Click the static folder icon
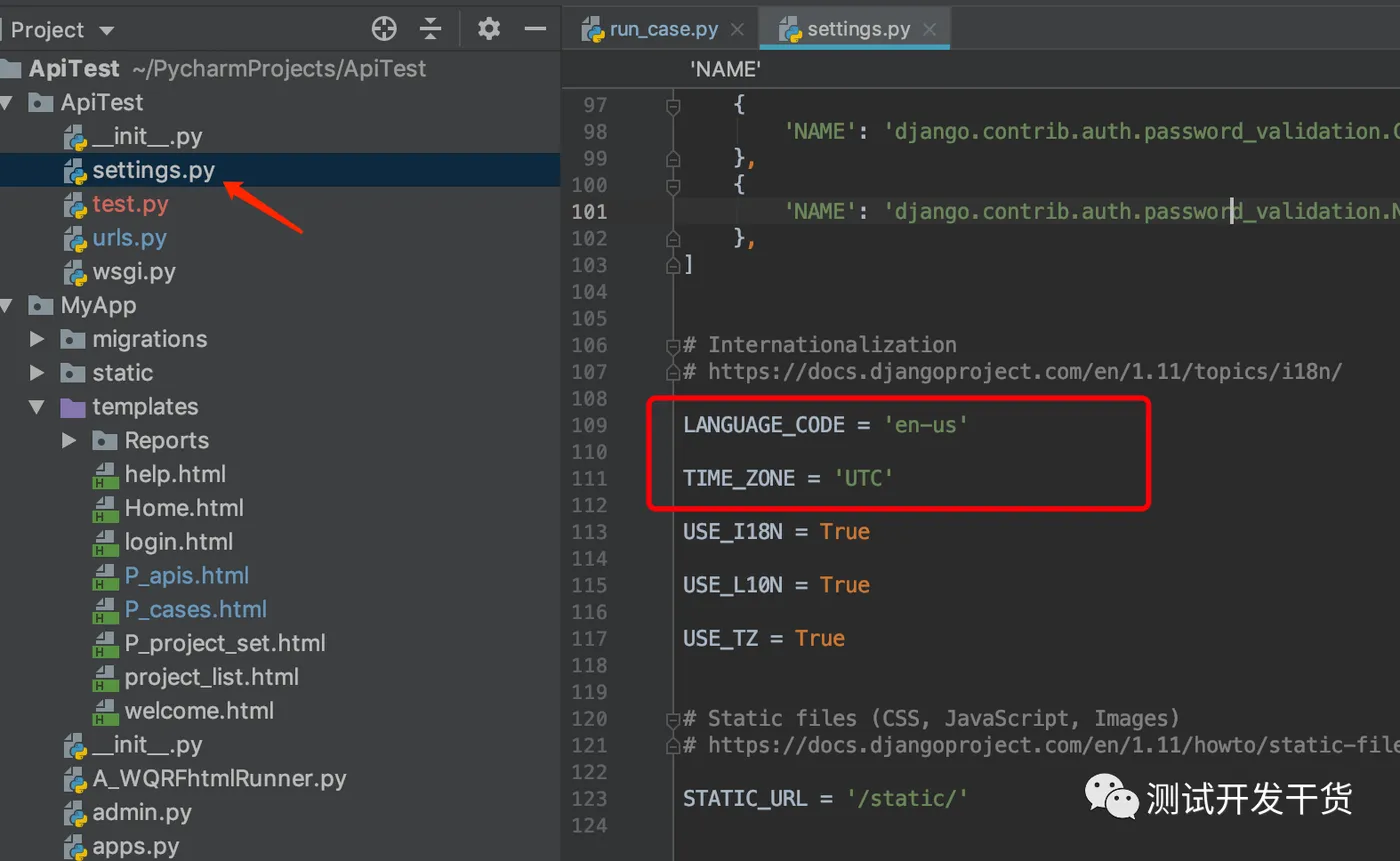1400x861 pixels. (73, 374)
